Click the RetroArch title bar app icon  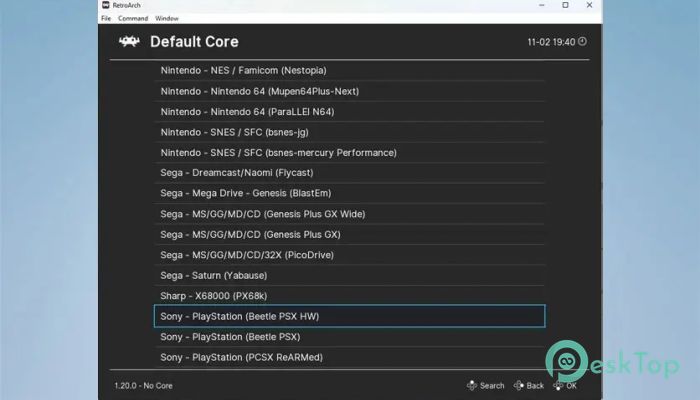coord(106,5)
